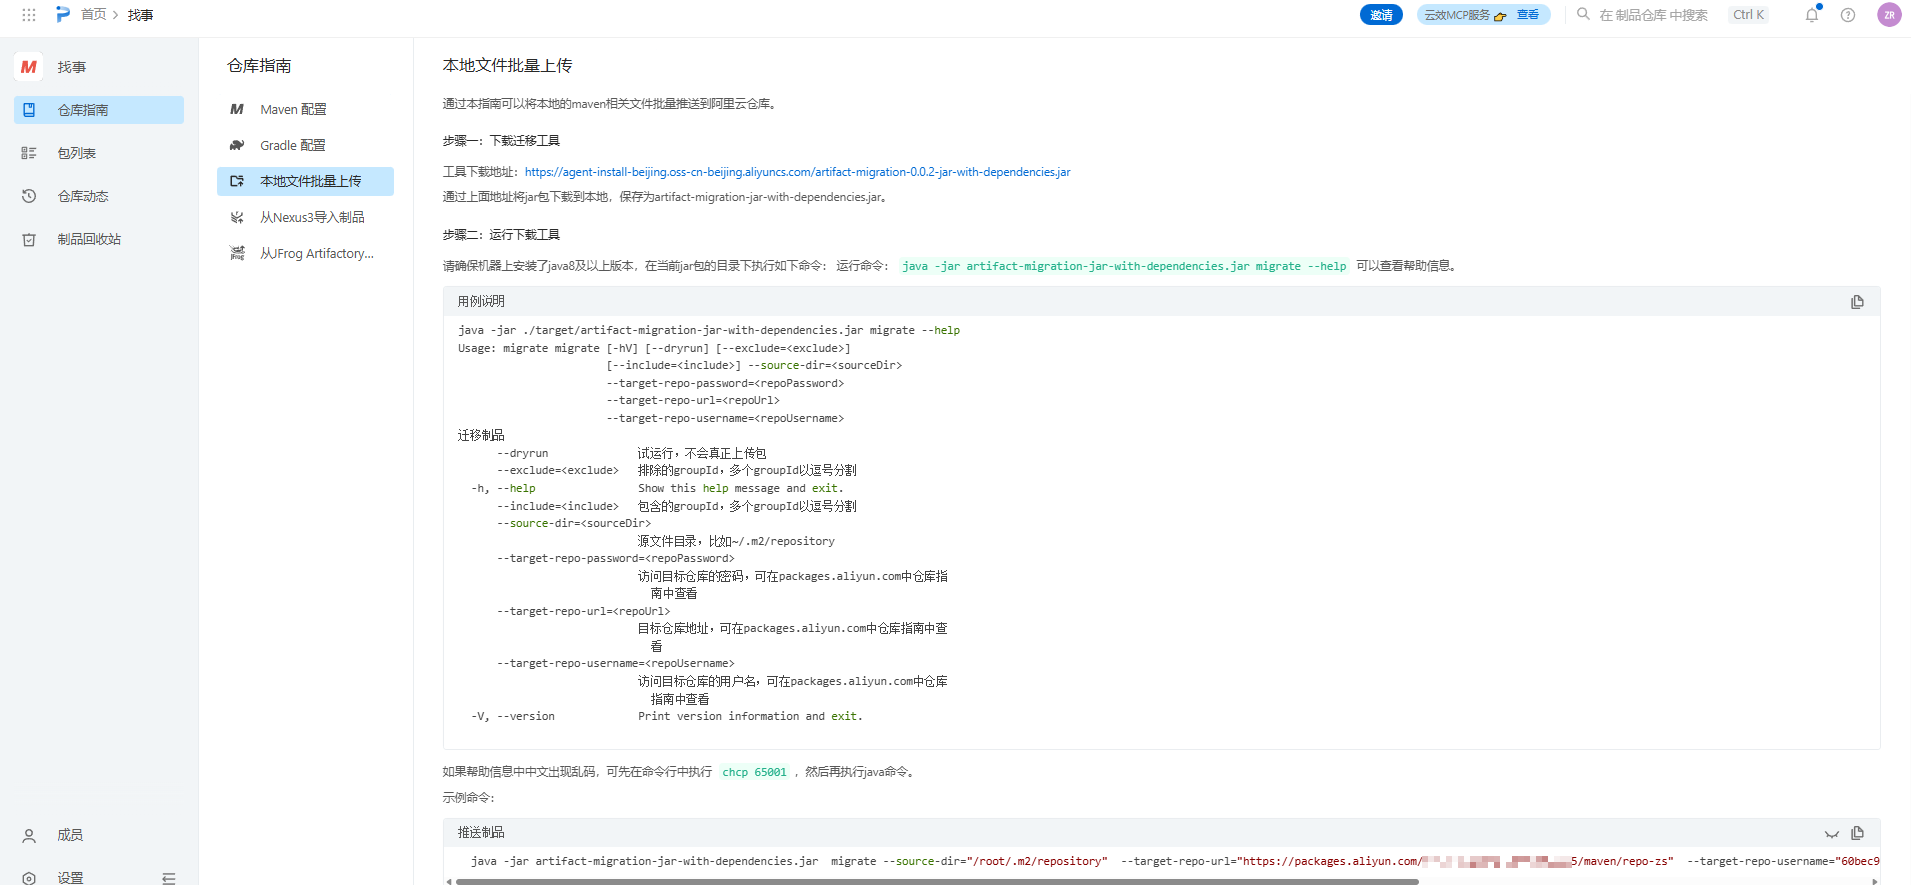This screenshot has width=1911, height=885.
Task: Click the 成员 person icon
Action: 29,835
